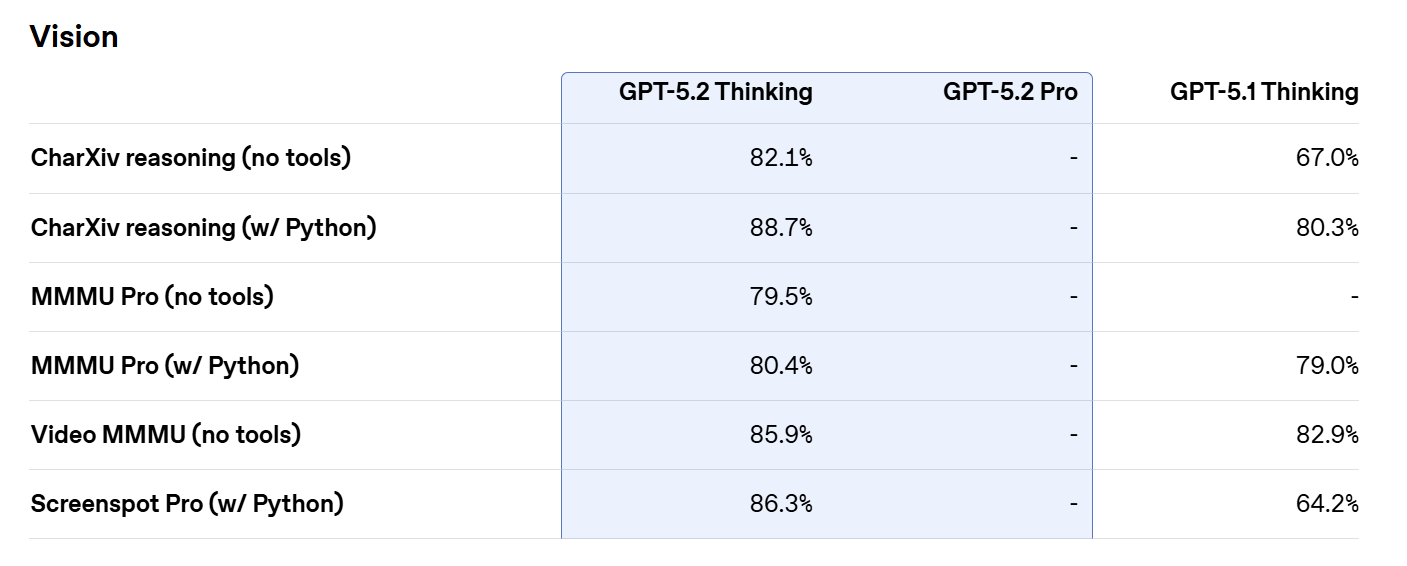This screenshot has width=1407, height=566.
Task: Click the Video MMMU (no tools) row label
Action: coord(166,435)
